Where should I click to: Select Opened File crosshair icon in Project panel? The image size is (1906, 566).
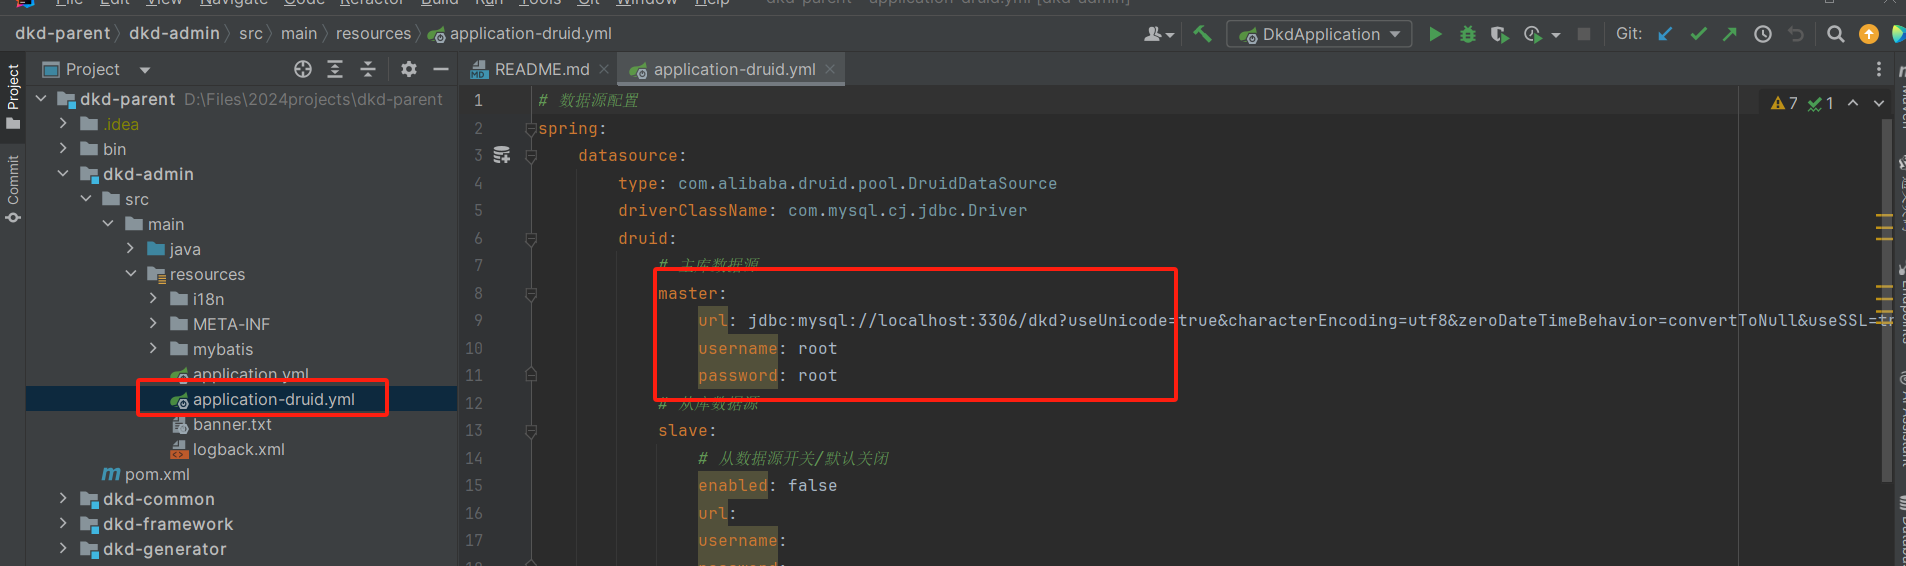[303, 69]
